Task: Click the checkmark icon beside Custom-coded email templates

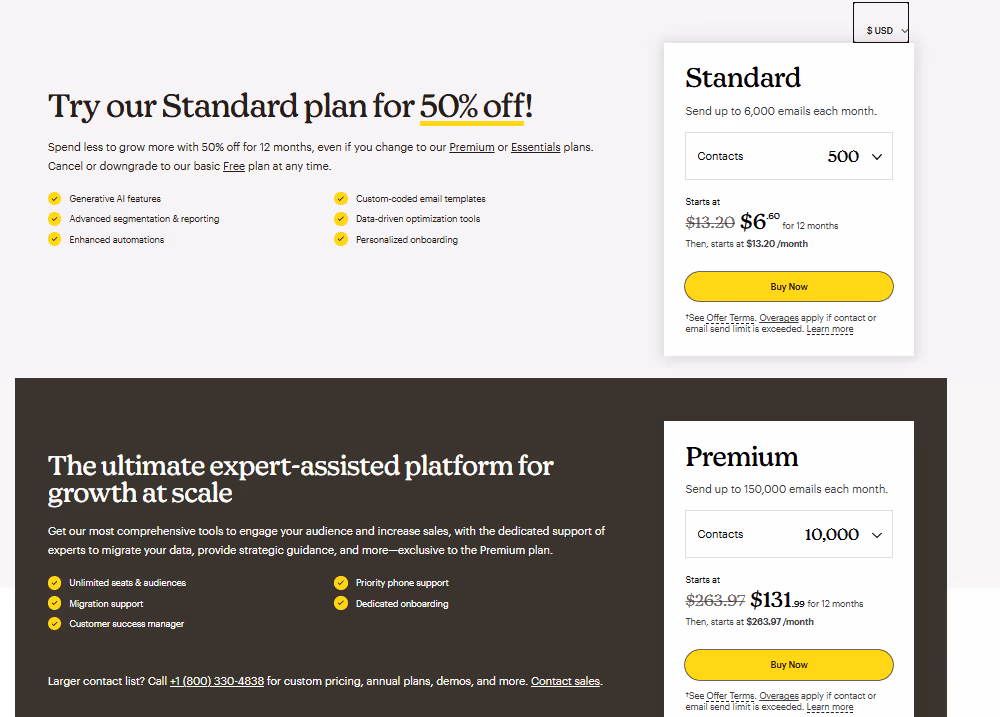Action: point(341,198)
